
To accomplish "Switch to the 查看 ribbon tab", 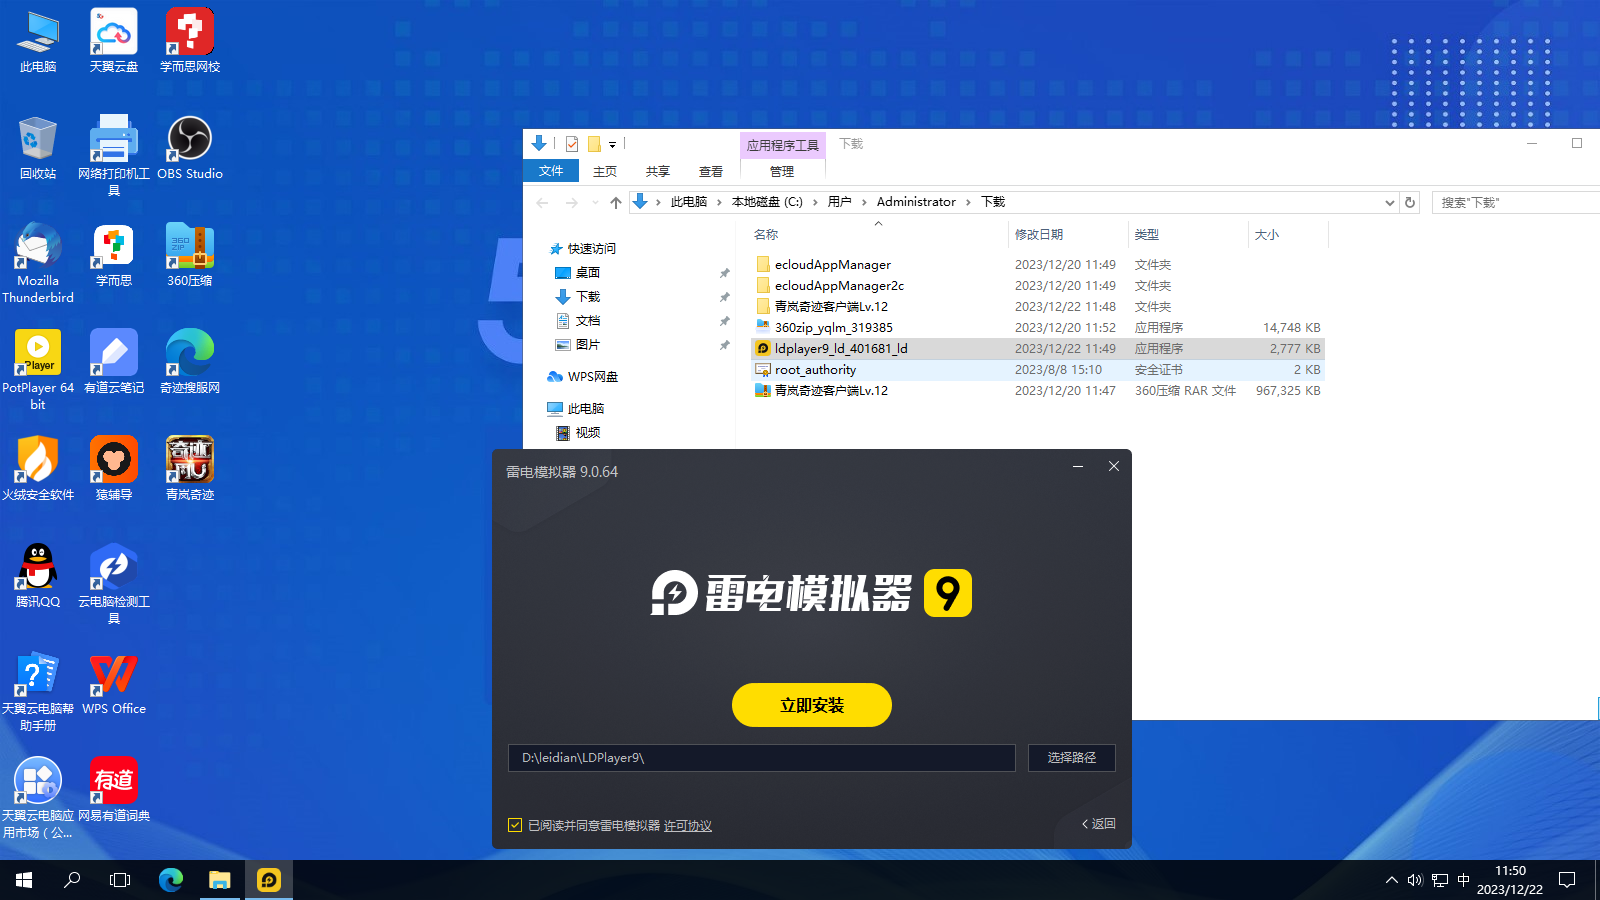I will point(711,172).
